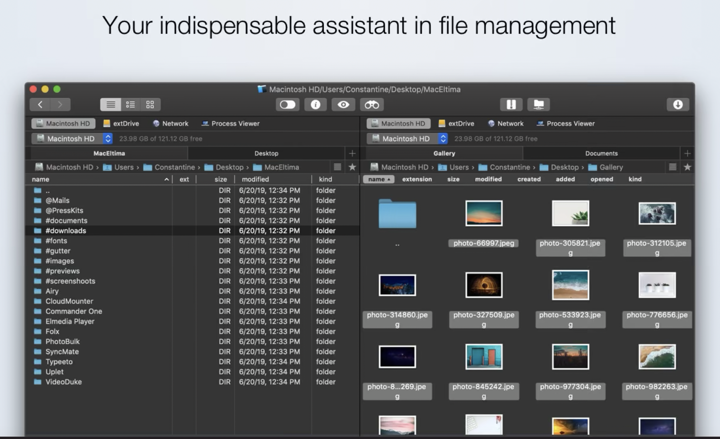The height and width of the screenshot is (439, 720).
Task: Open Process Viewer in left drive bar
Action: tap(231, 124)
